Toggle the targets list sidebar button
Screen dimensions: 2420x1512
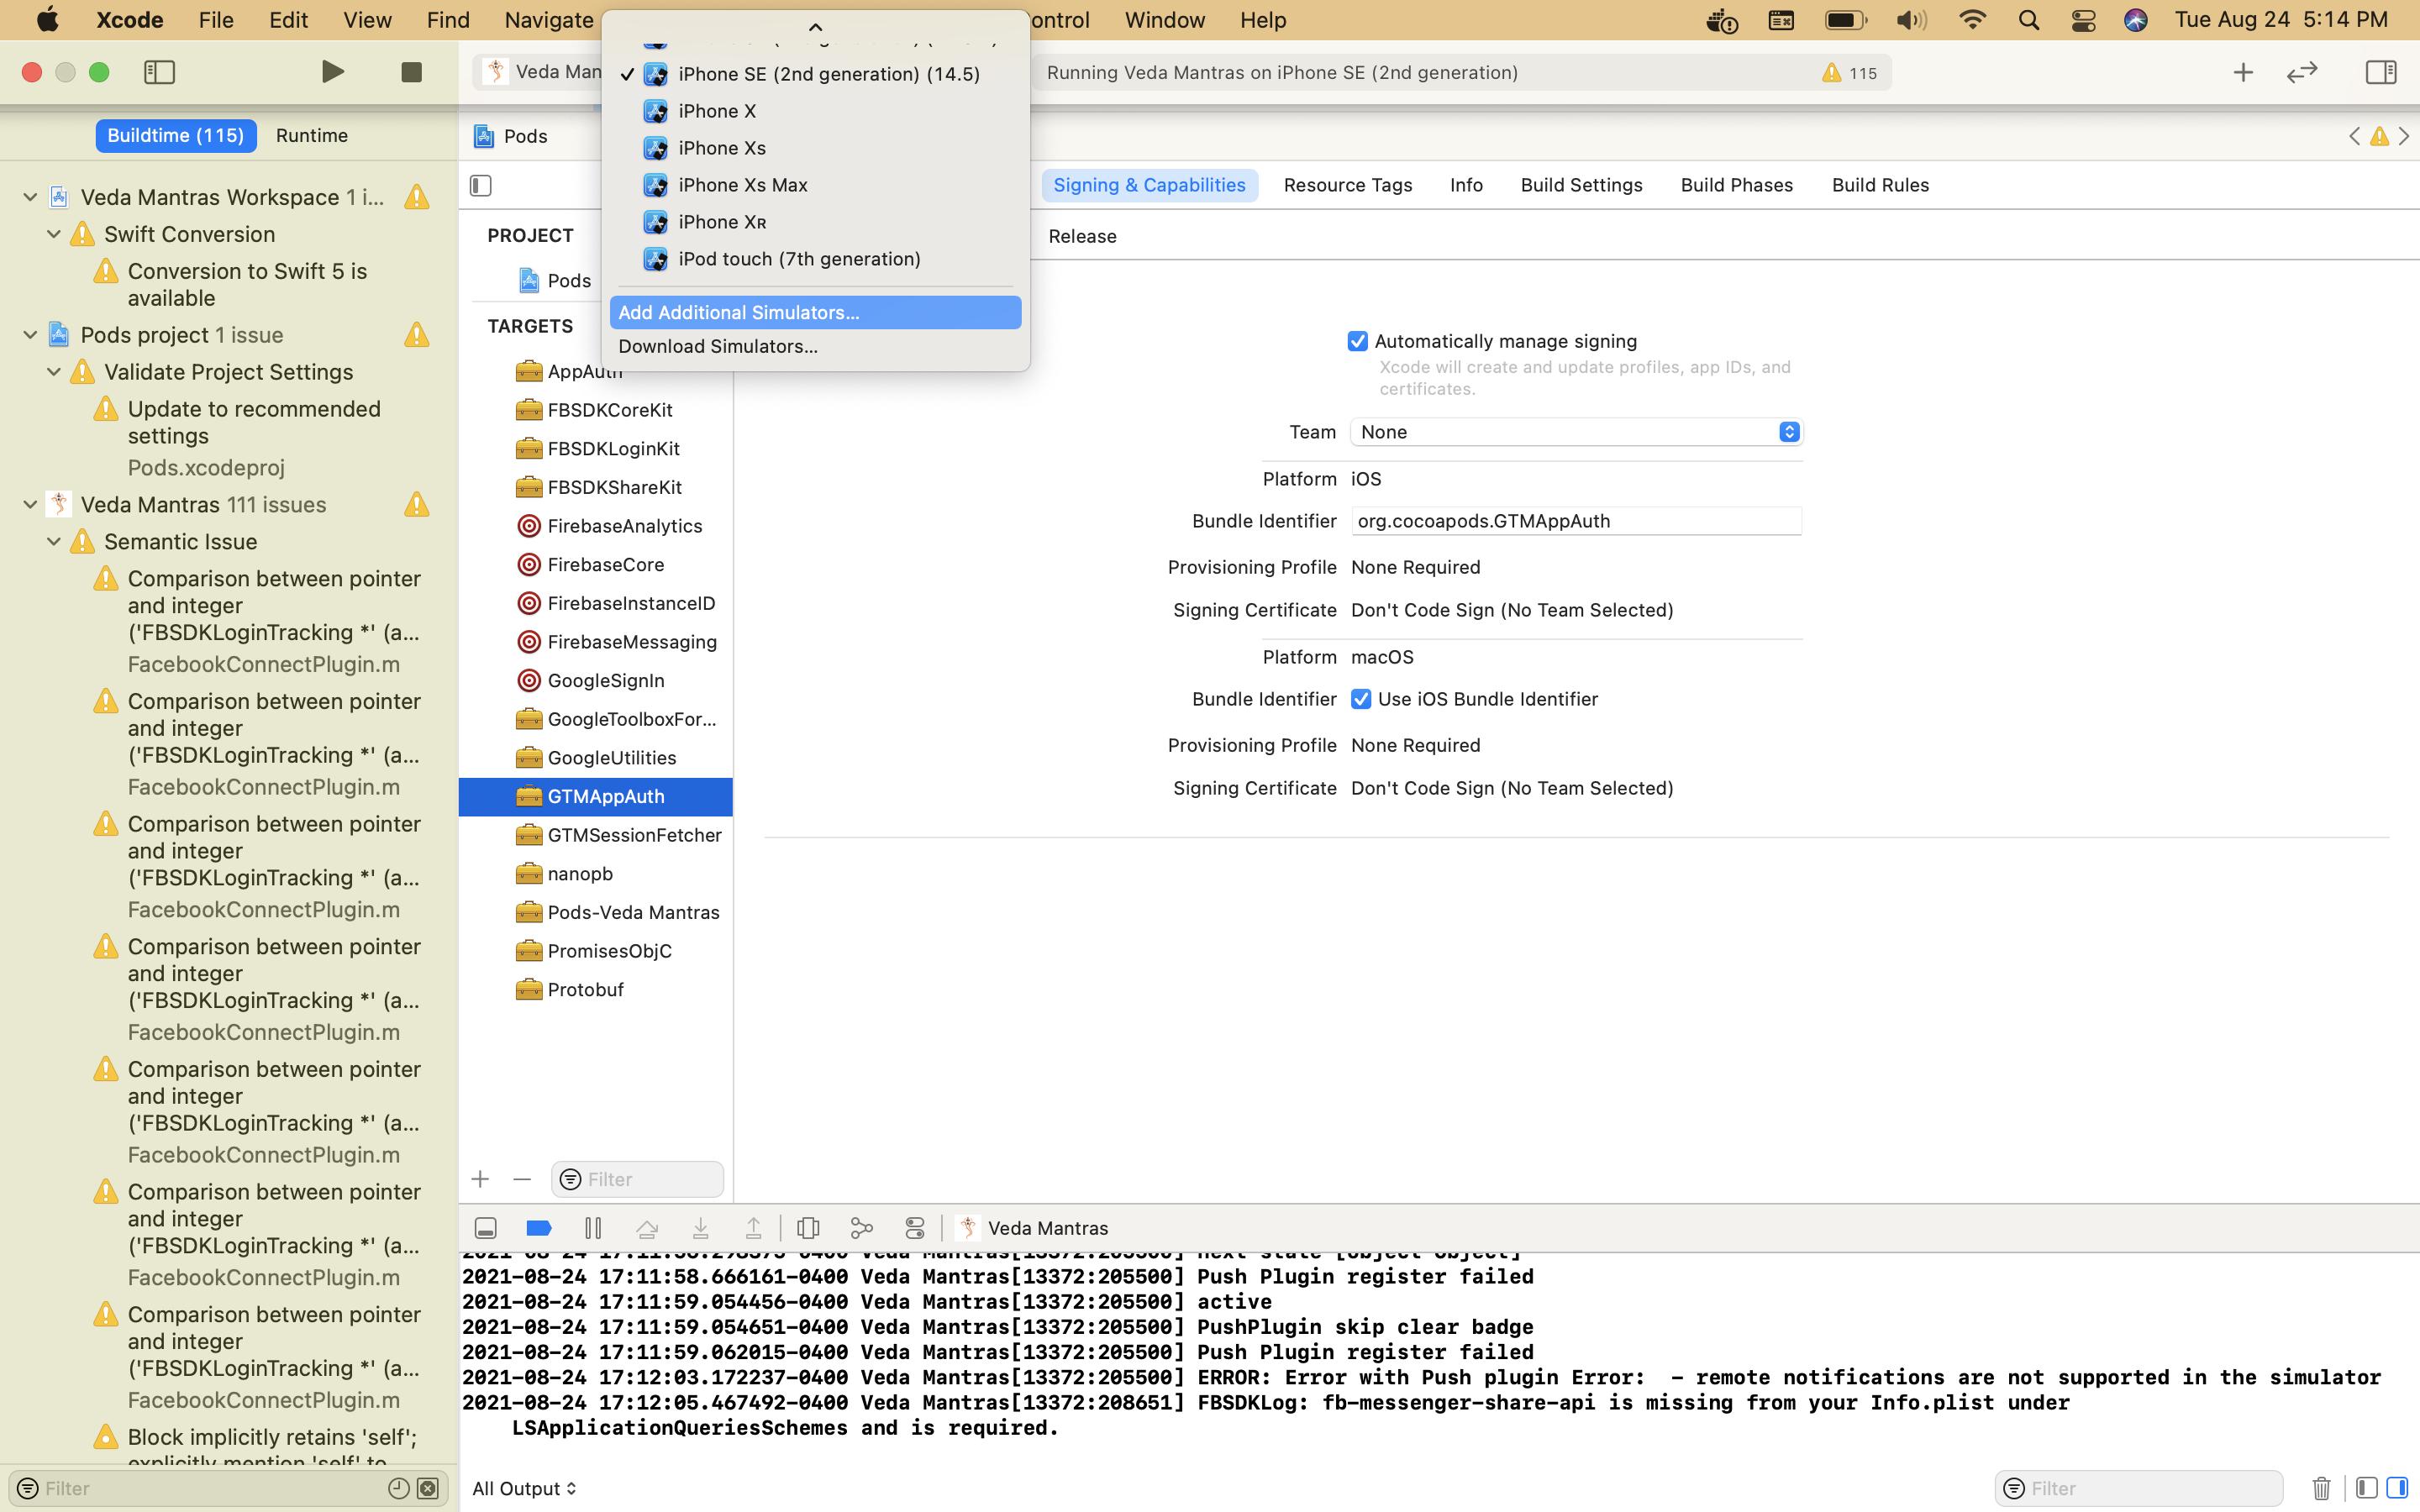(481, 185)
